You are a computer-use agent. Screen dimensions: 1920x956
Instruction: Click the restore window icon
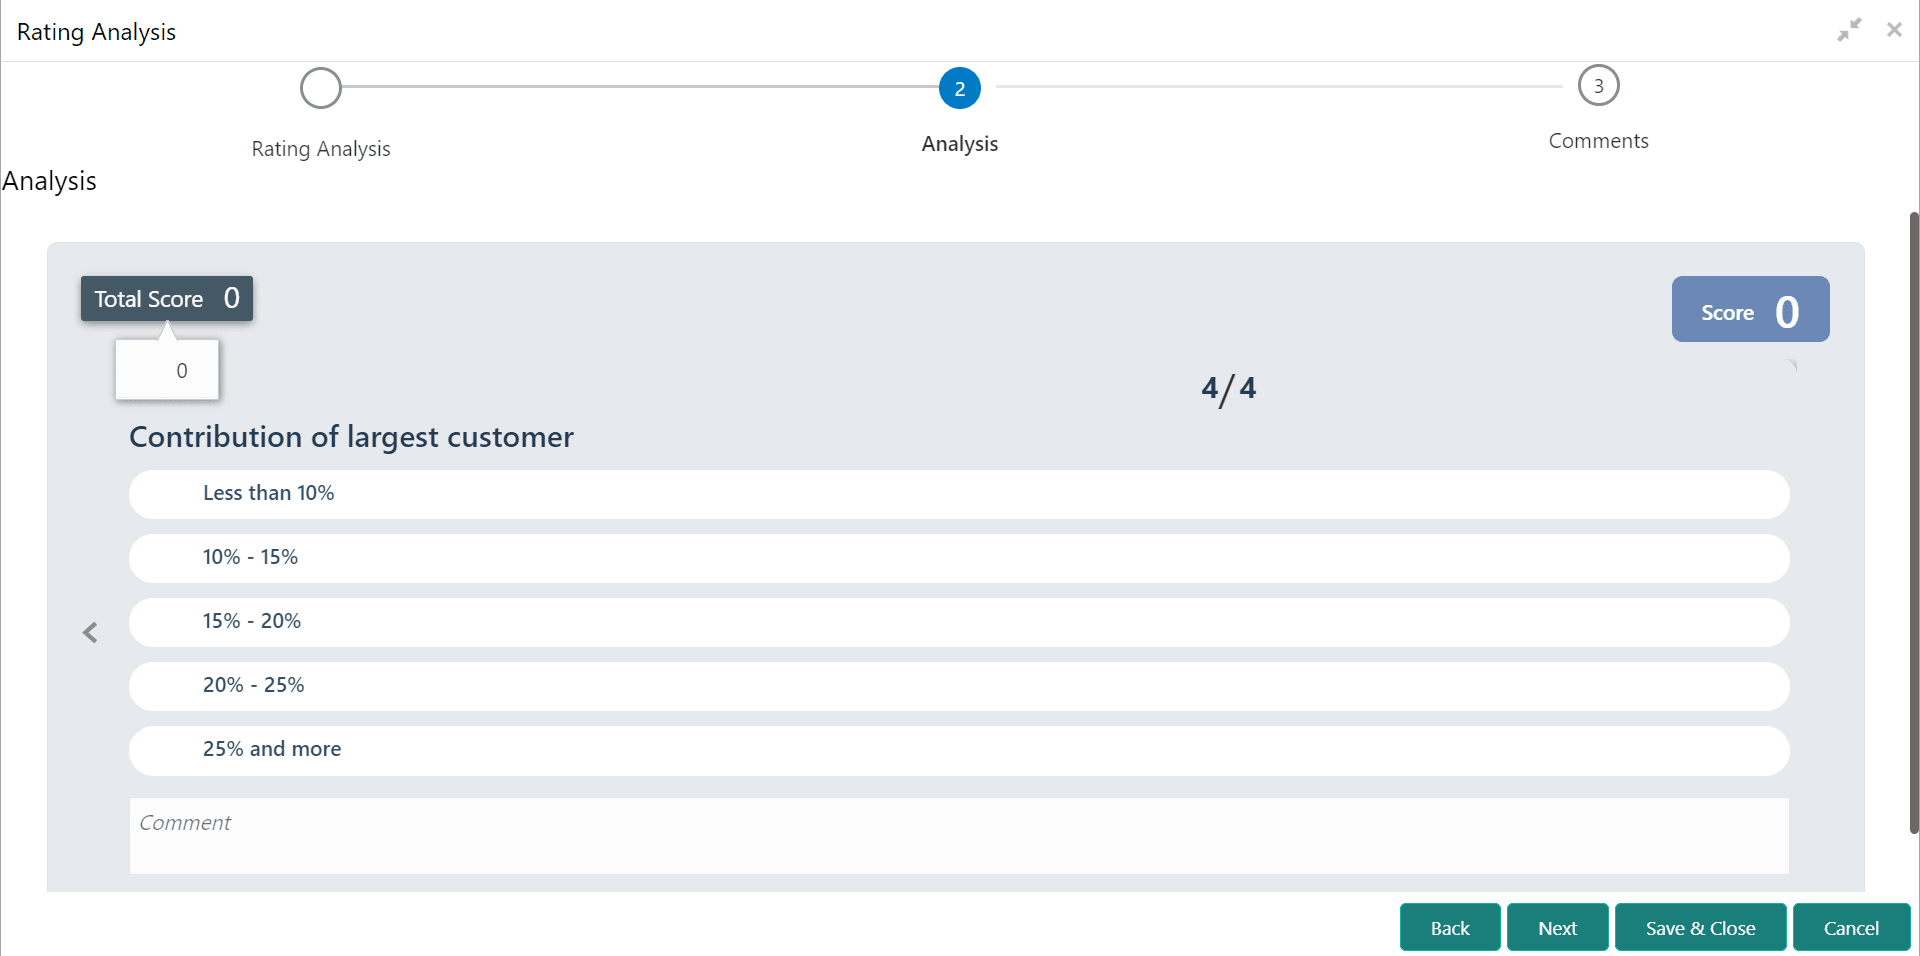click(x=1849, y=29)
